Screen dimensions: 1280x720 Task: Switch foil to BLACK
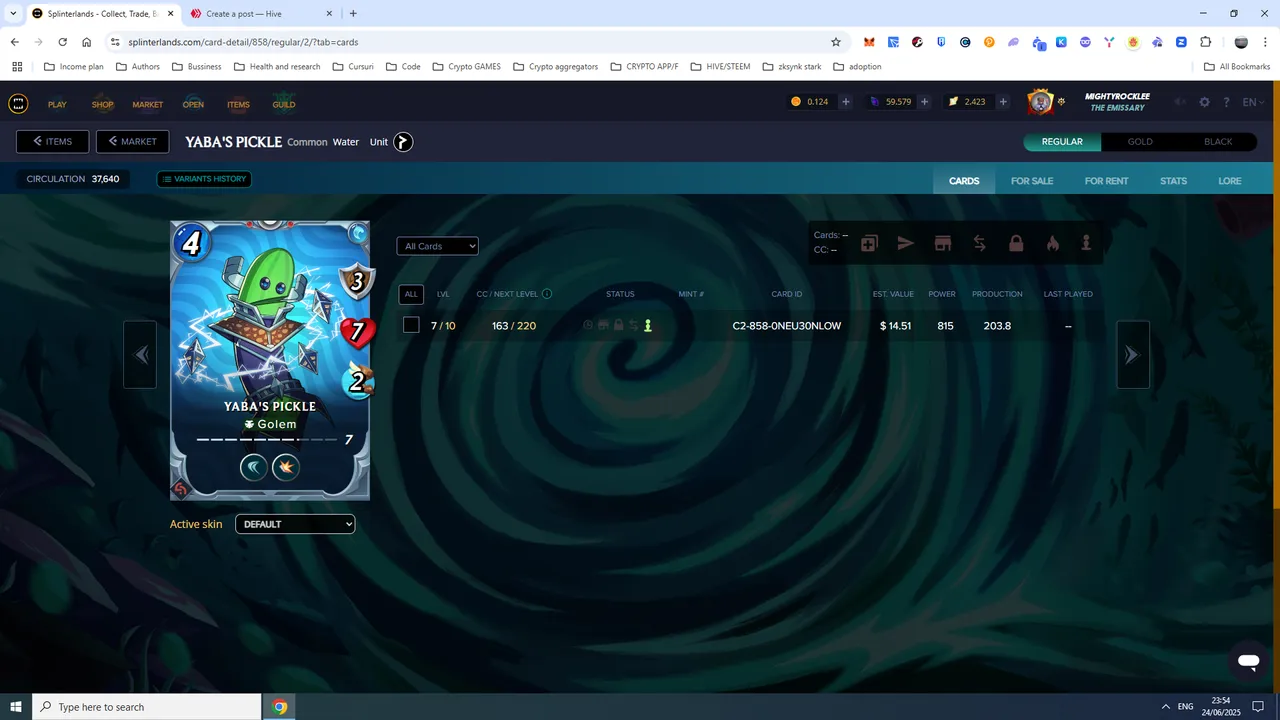pos(1218,142)
